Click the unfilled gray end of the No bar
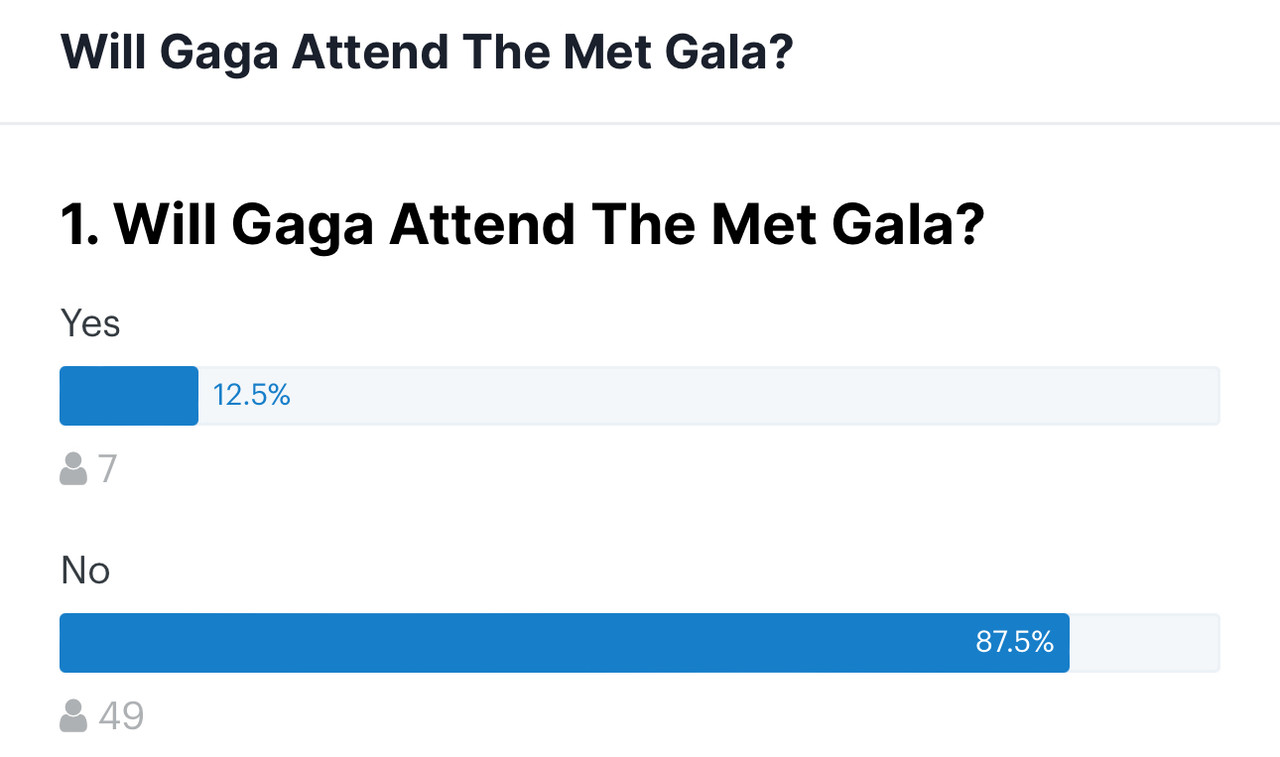 coord(1144,643)
